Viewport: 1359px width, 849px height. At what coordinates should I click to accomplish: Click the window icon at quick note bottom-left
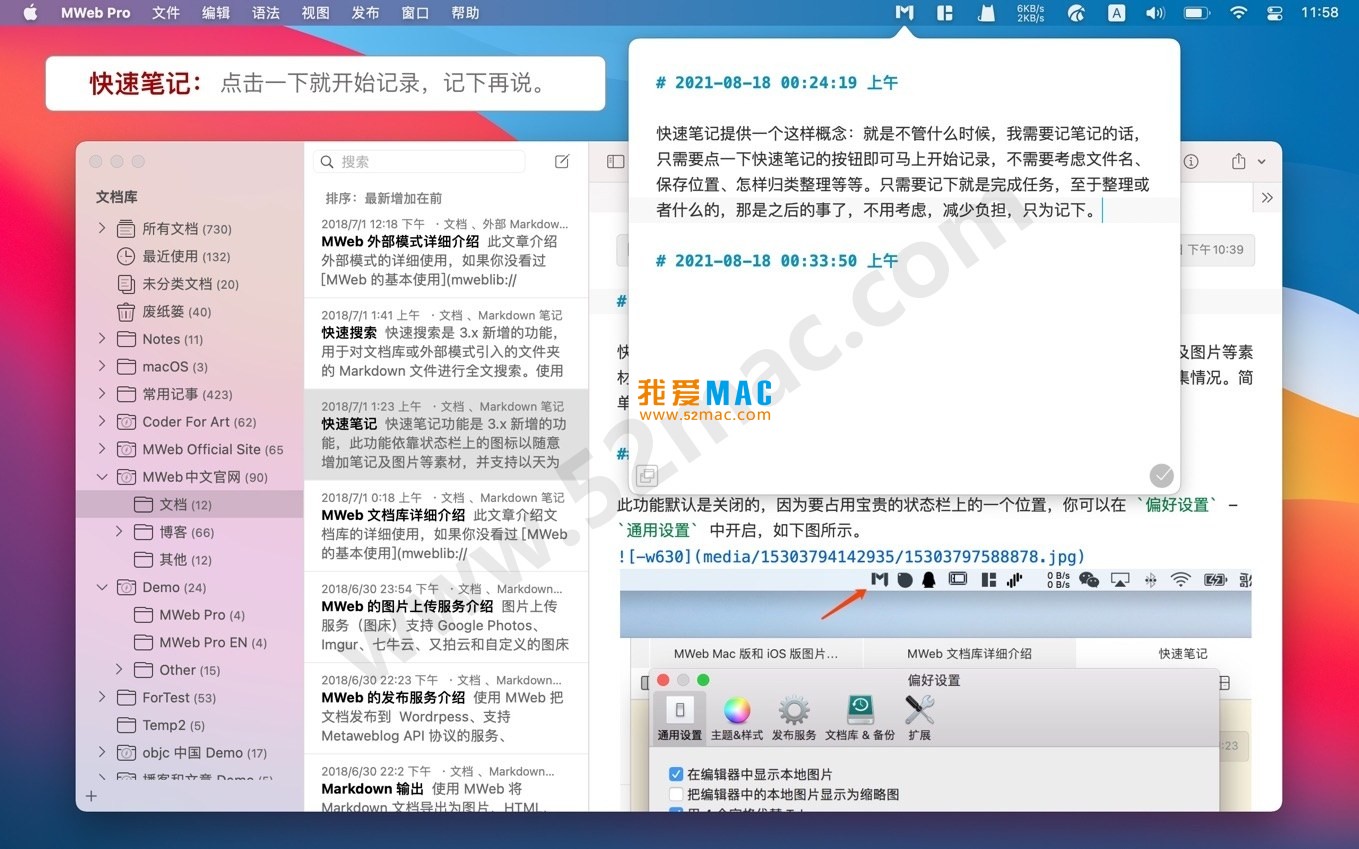pos(647,476)
